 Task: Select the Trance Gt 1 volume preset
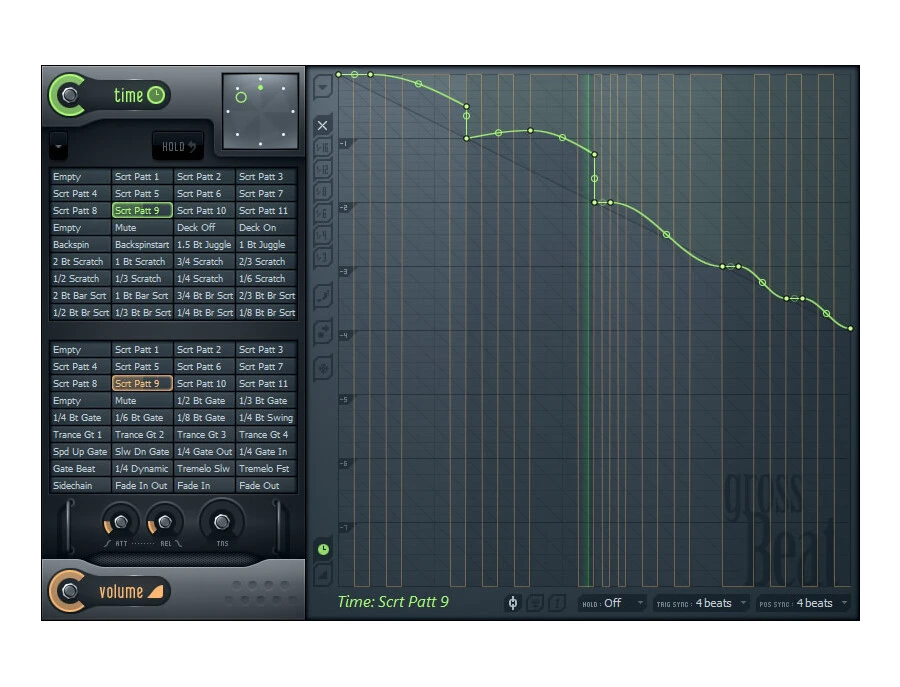80,435
